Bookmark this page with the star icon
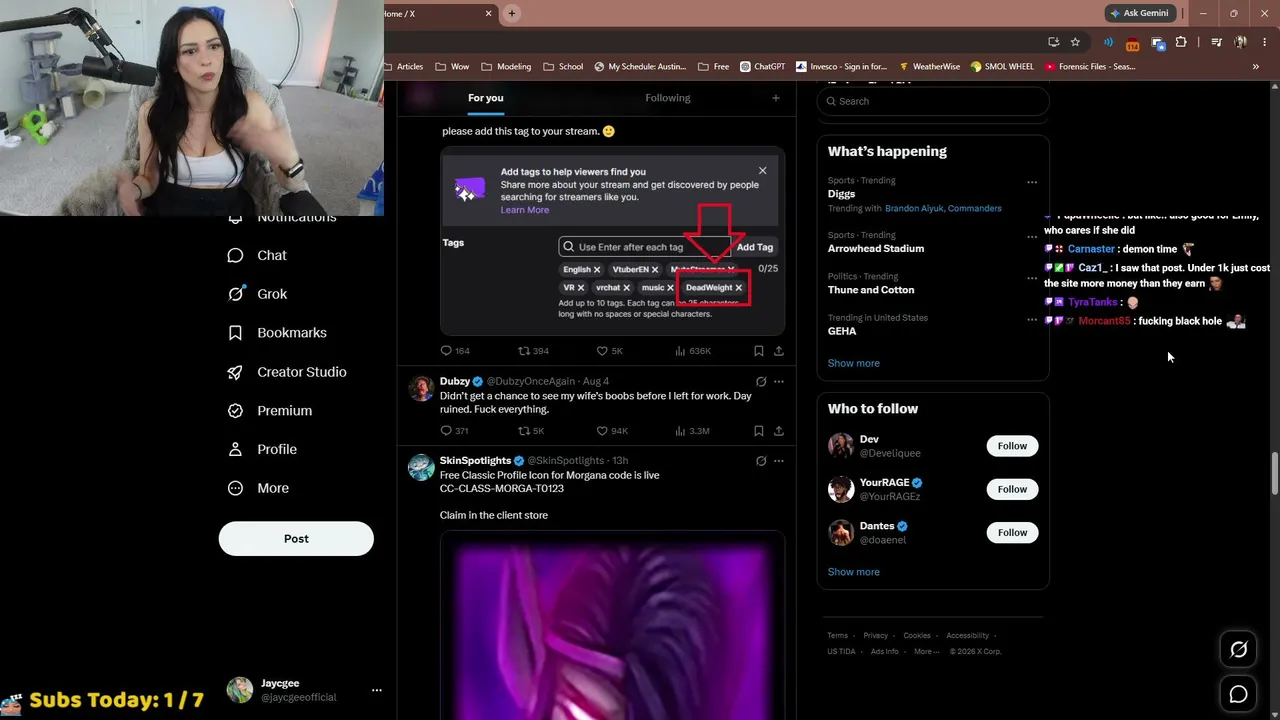Screen dimensions: 1280x720 tap(1075, 42)
